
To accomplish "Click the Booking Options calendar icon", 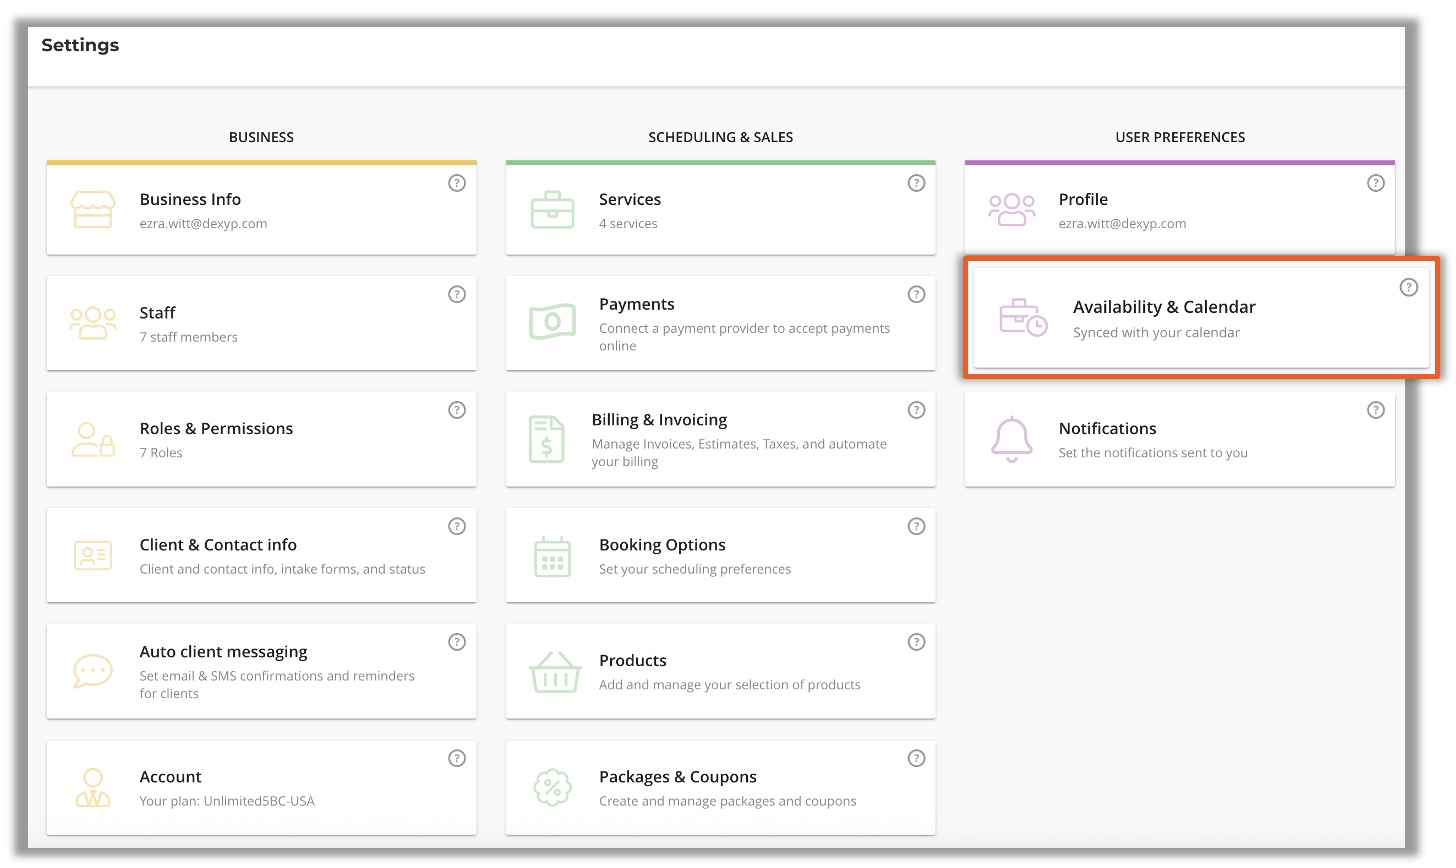I will click(x=552, y=556).
